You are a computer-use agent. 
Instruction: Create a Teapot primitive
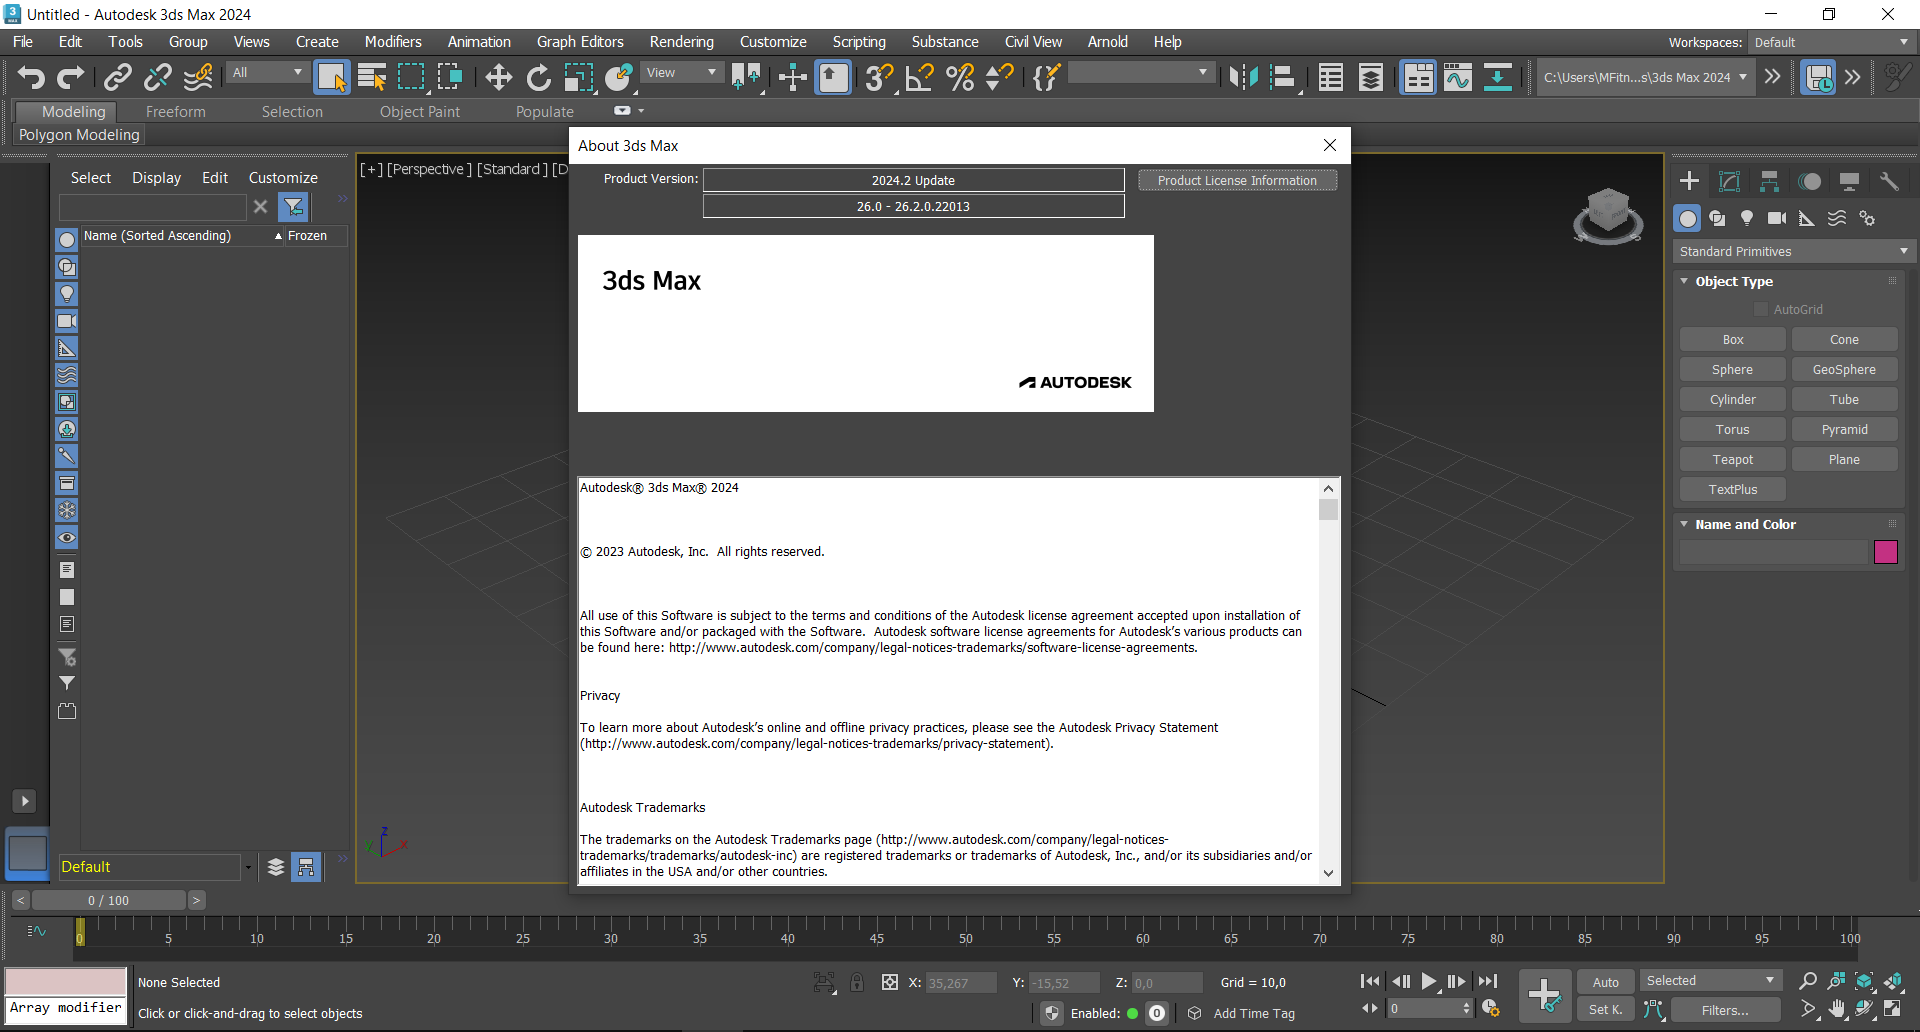1732,459
